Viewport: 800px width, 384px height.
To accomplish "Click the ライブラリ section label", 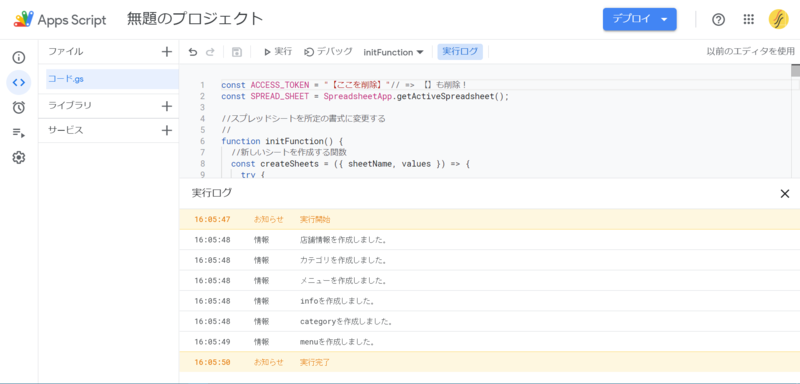I will [70, 106].
